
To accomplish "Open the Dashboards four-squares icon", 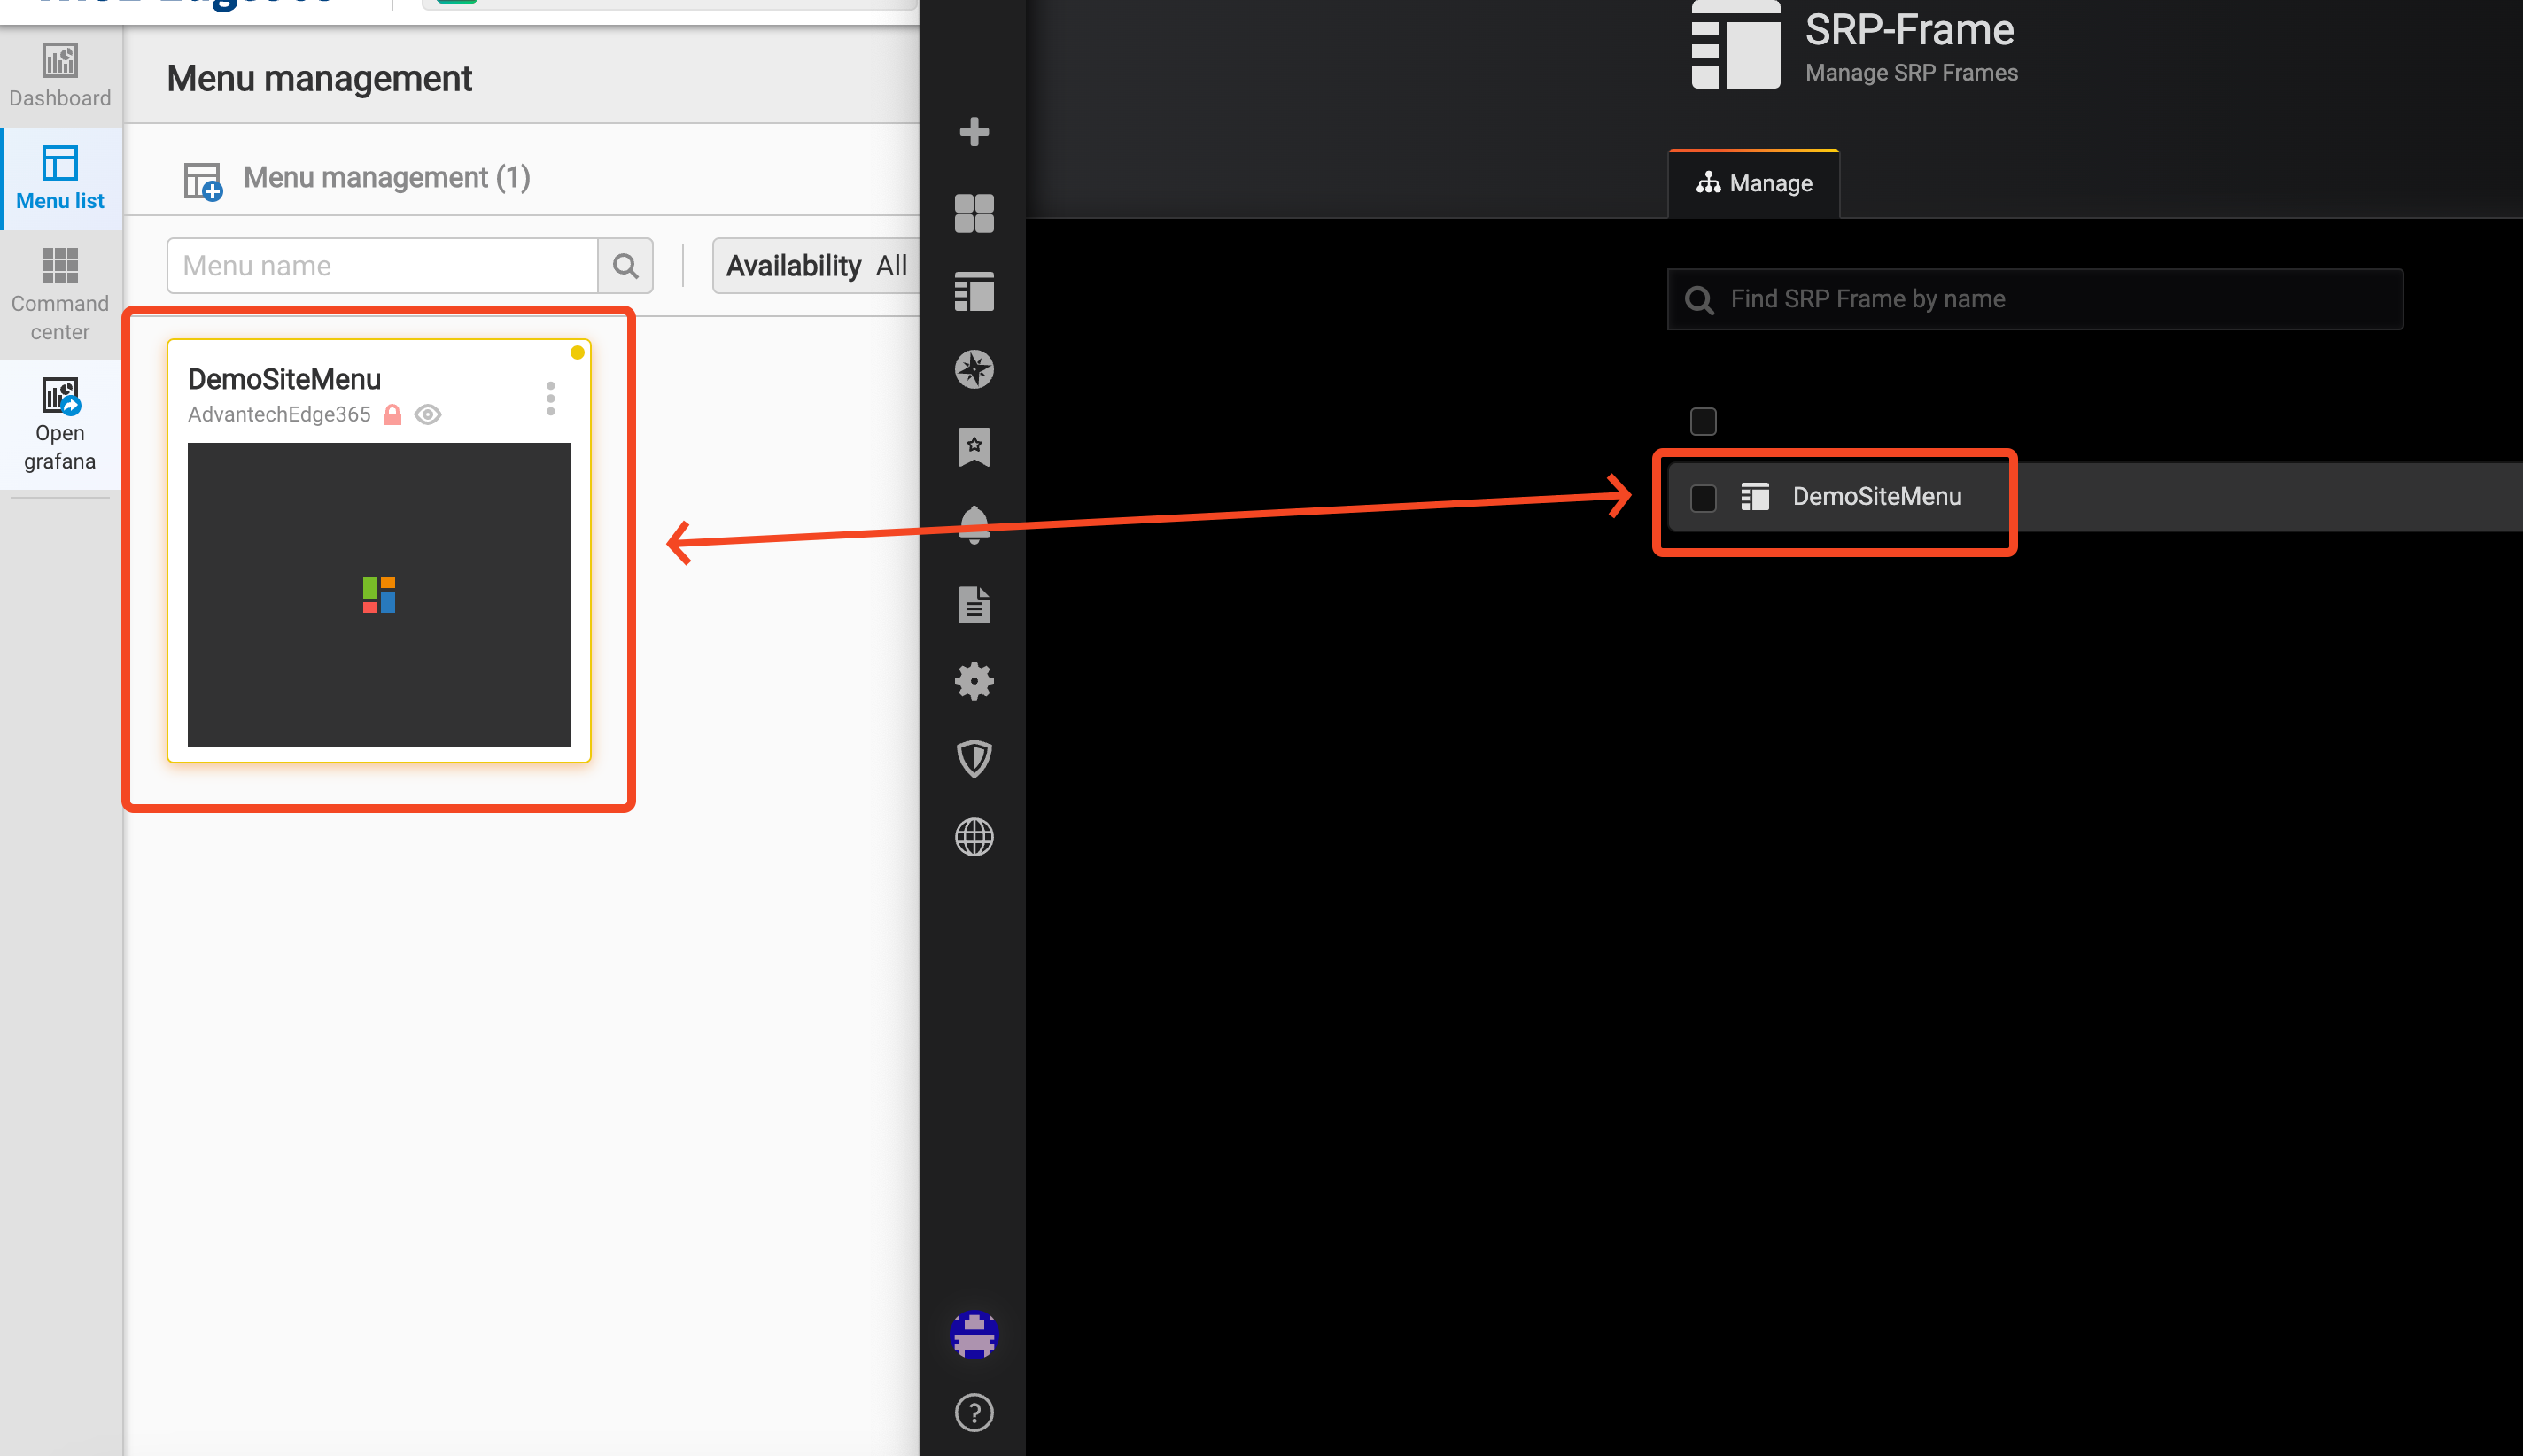I will 974,213.
